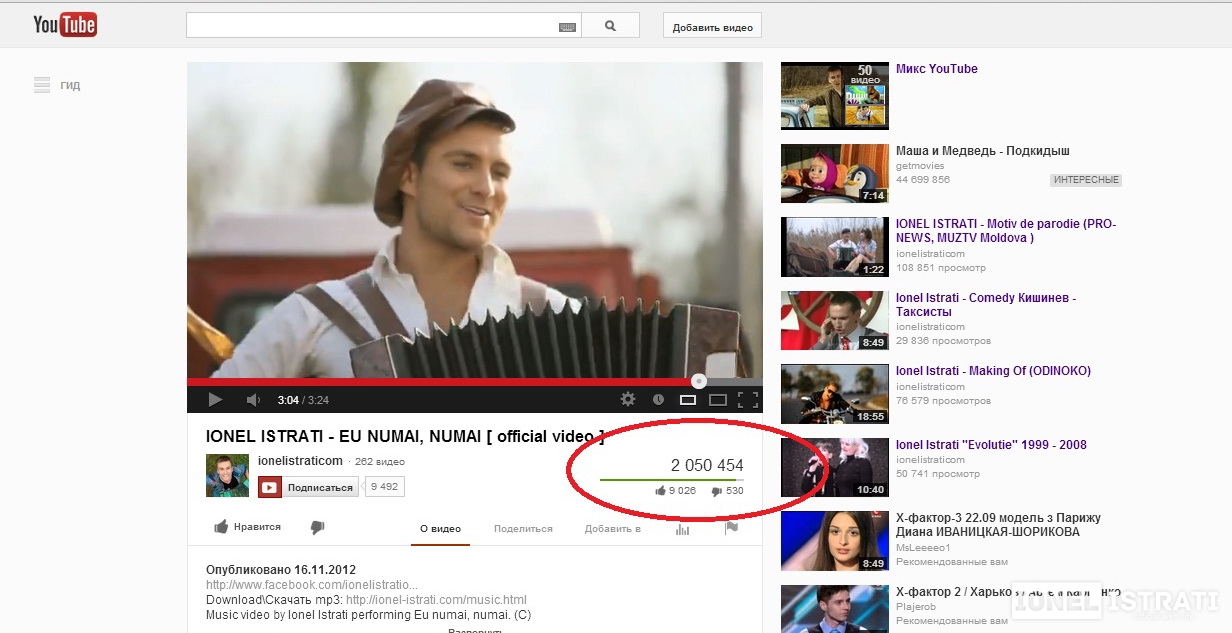The height and width of the screenshot is (633, 1232).
Task: Switch player to small size mode
Action: coord(688,400)
